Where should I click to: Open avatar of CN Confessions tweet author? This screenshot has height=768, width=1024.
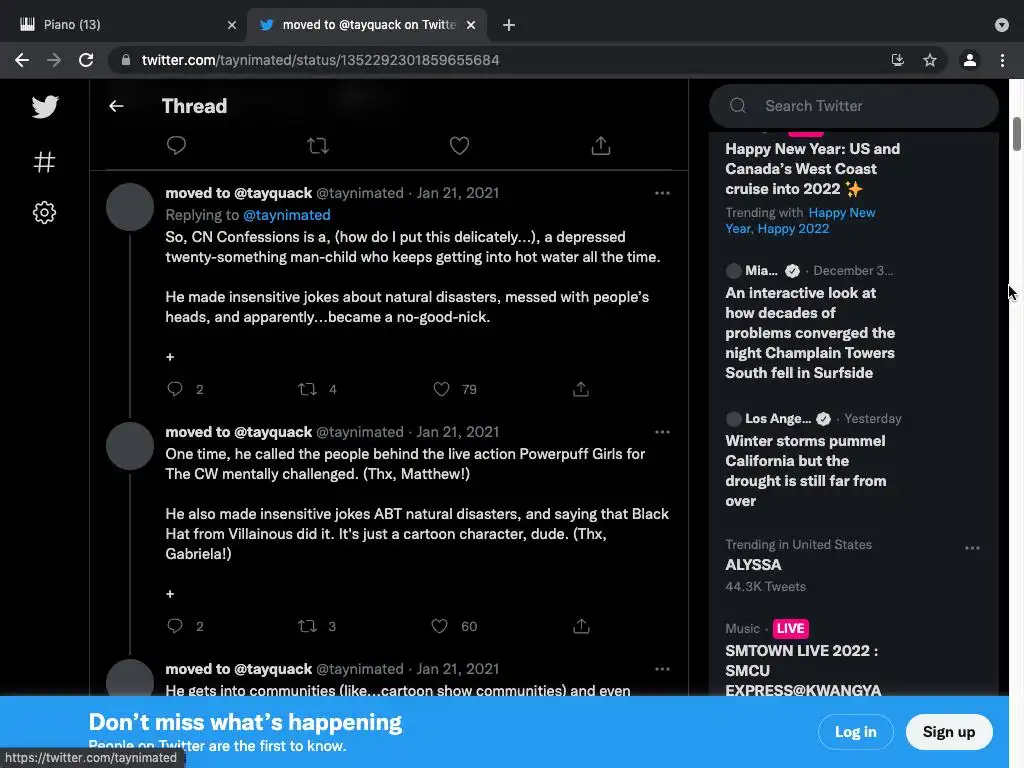click(130, 207)
